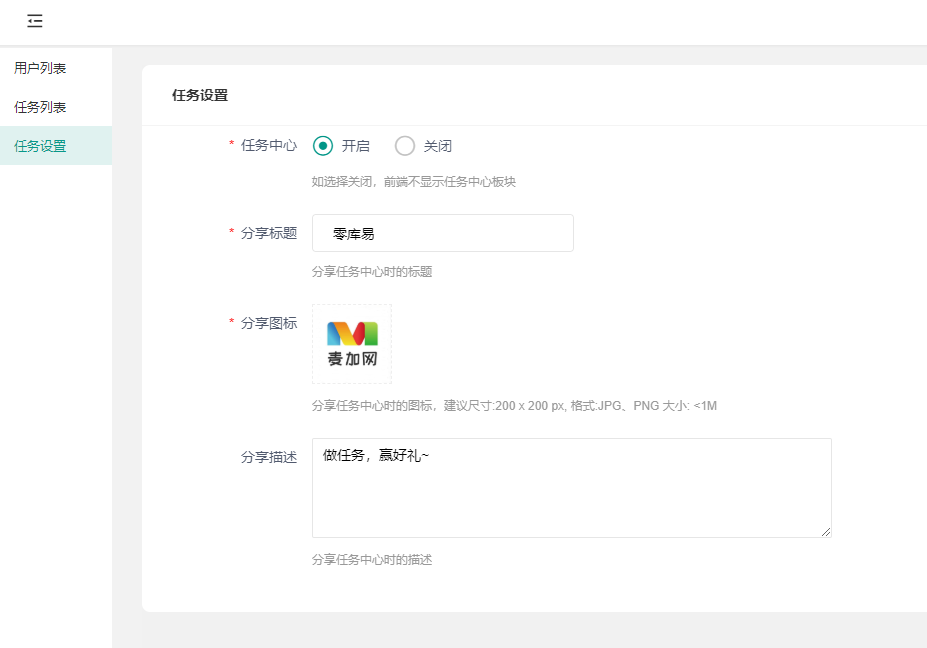
Task: Click the 任务中心 field label
Action: (269, 145)
